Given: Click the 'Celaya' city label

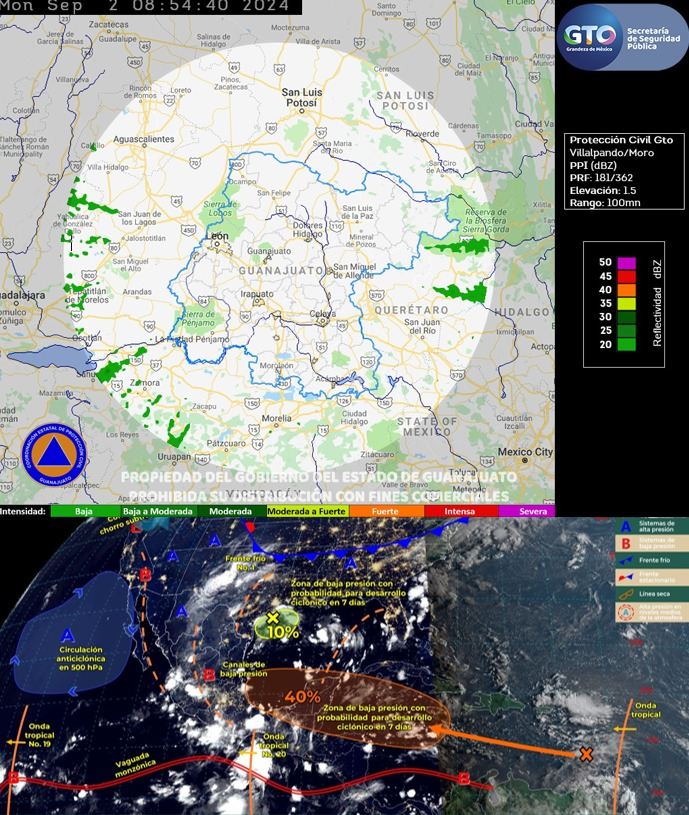Looking at the screenshot, I should pyautogui.click(x=323, y=313).
